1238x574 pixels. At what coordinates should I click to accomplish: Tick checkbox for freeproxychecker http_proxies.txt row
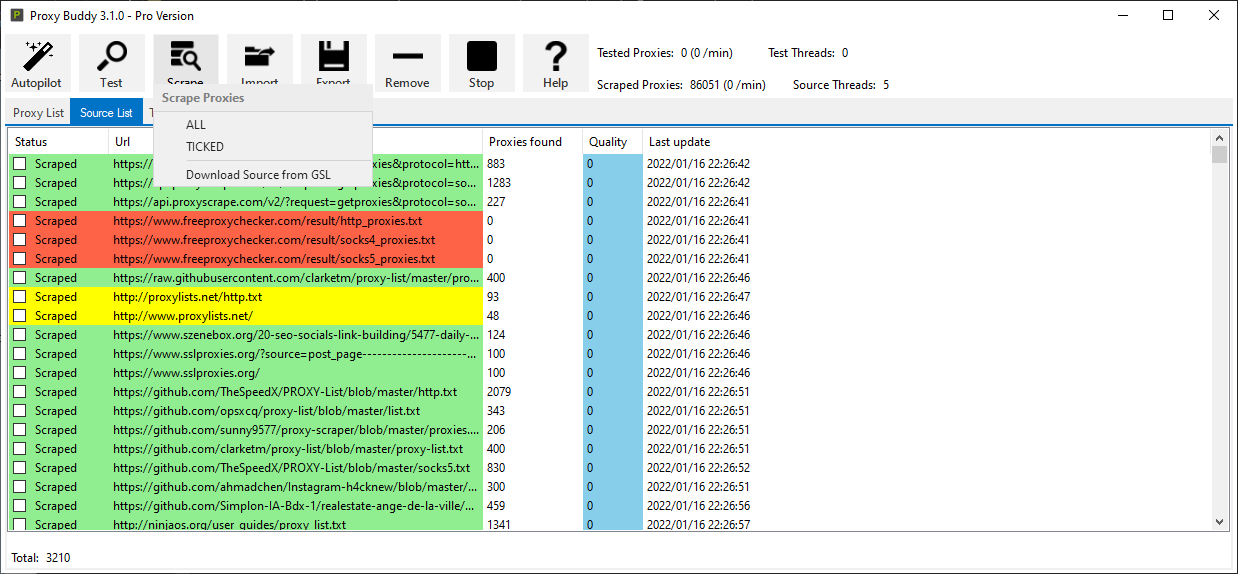[19, 221]
